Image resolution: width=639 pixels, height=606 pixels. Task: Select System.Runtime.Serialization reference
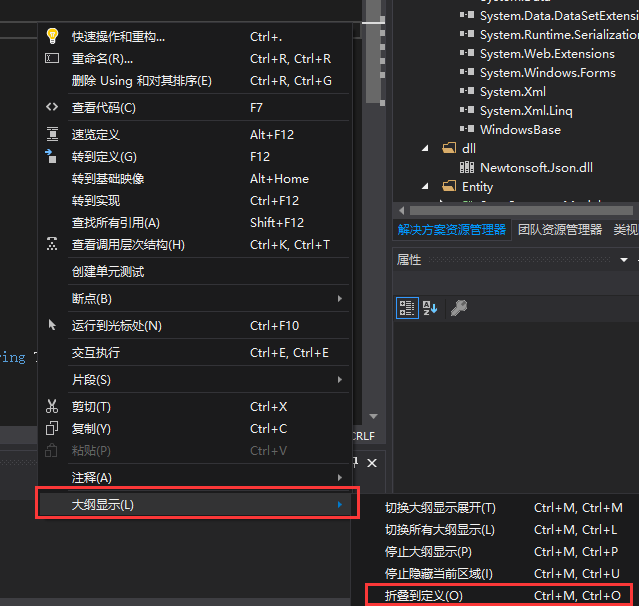(x=559, y=35)
